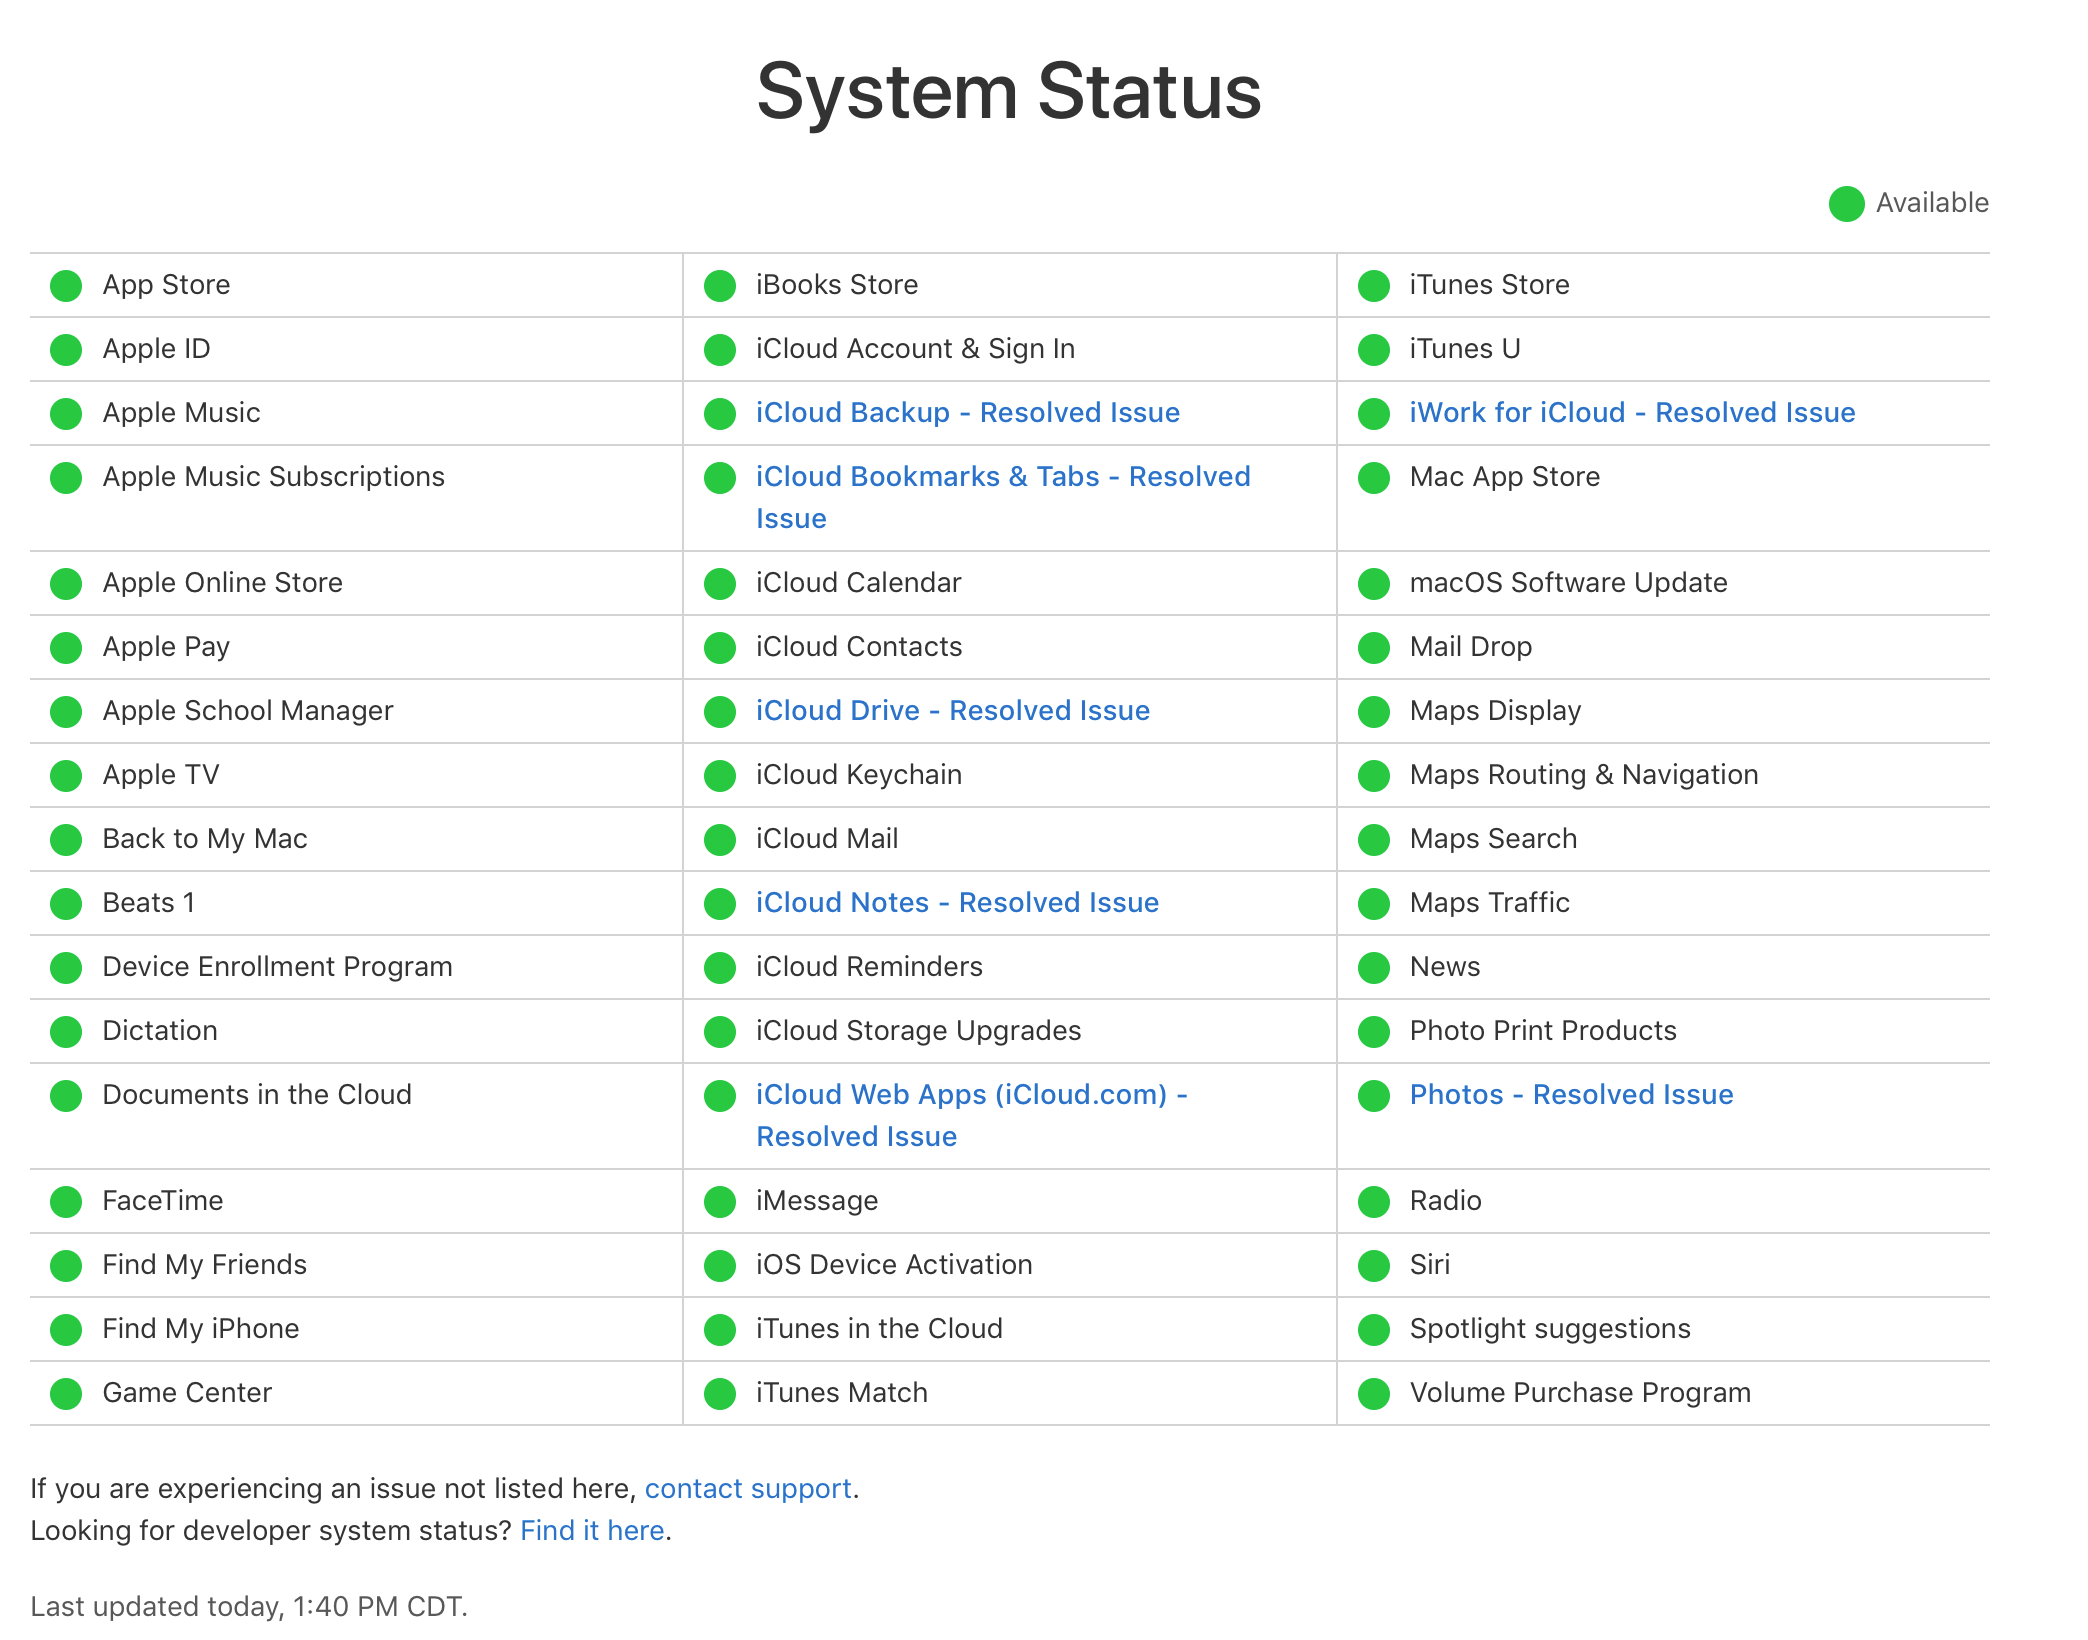
Task: Click the green Available legend dot
Action: pyautogui.click(x=1847, y=204)
